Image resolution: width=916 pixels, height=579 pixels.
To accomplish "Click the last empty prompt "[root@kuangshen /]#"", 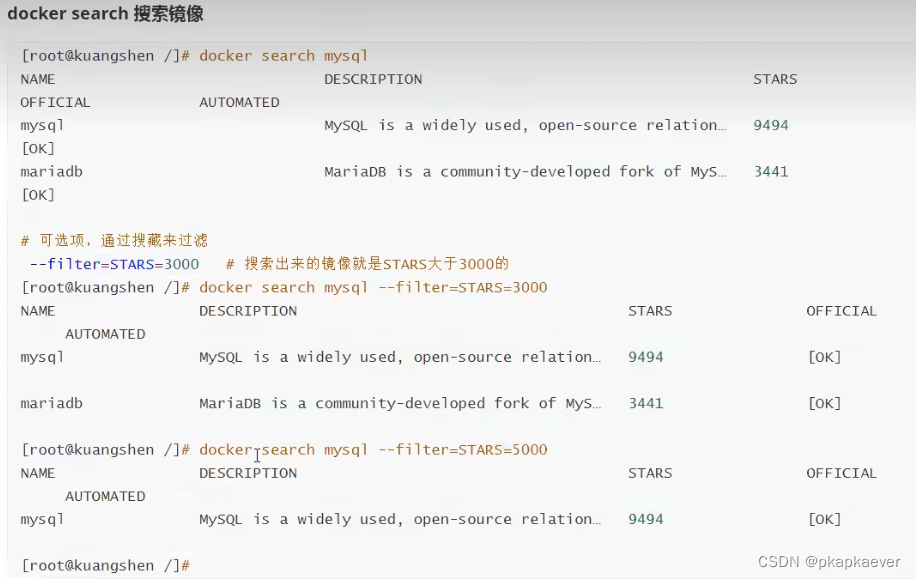I will (x=106, y=566).
